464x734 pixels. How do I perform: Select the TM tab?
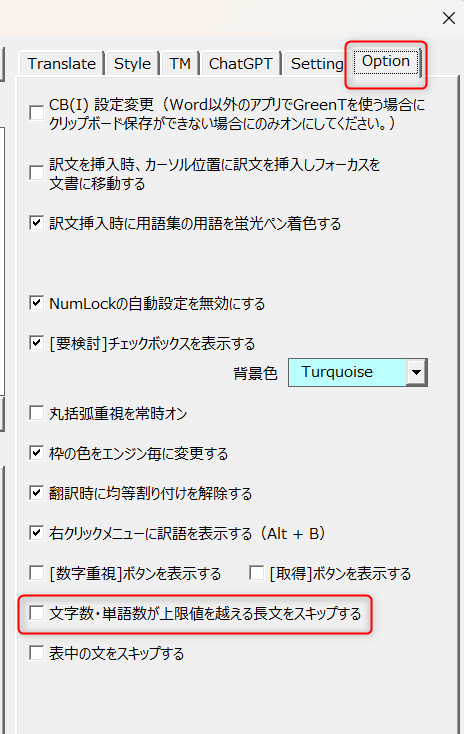pos(180,64)
